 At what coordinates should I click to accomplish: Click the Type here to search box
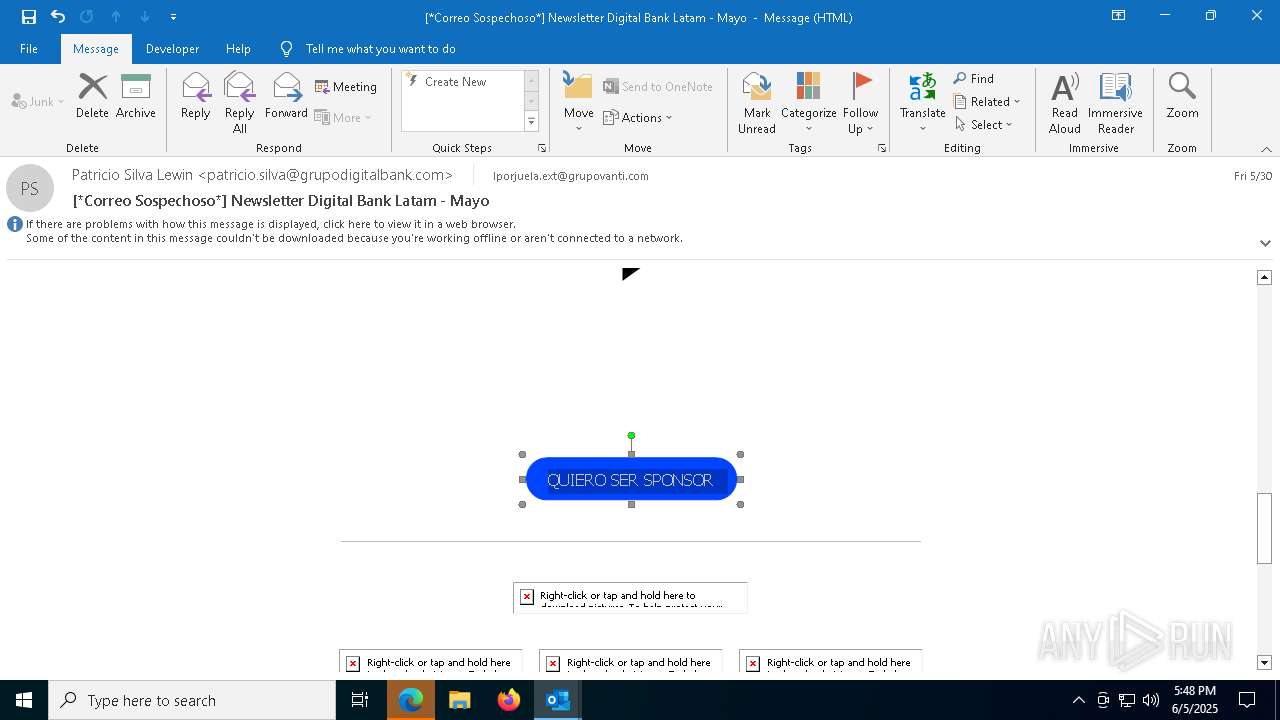192,700
